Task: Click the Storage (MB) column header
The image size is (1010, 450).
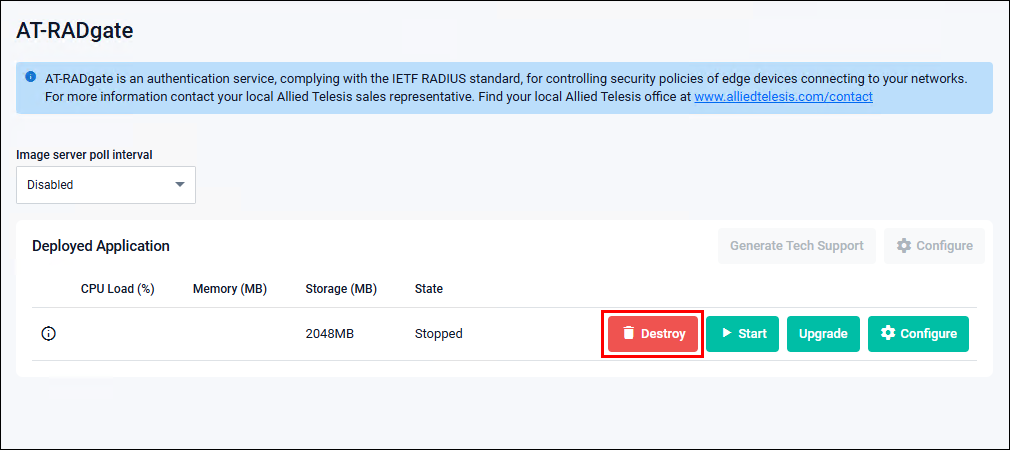Action: click(340, 289)
